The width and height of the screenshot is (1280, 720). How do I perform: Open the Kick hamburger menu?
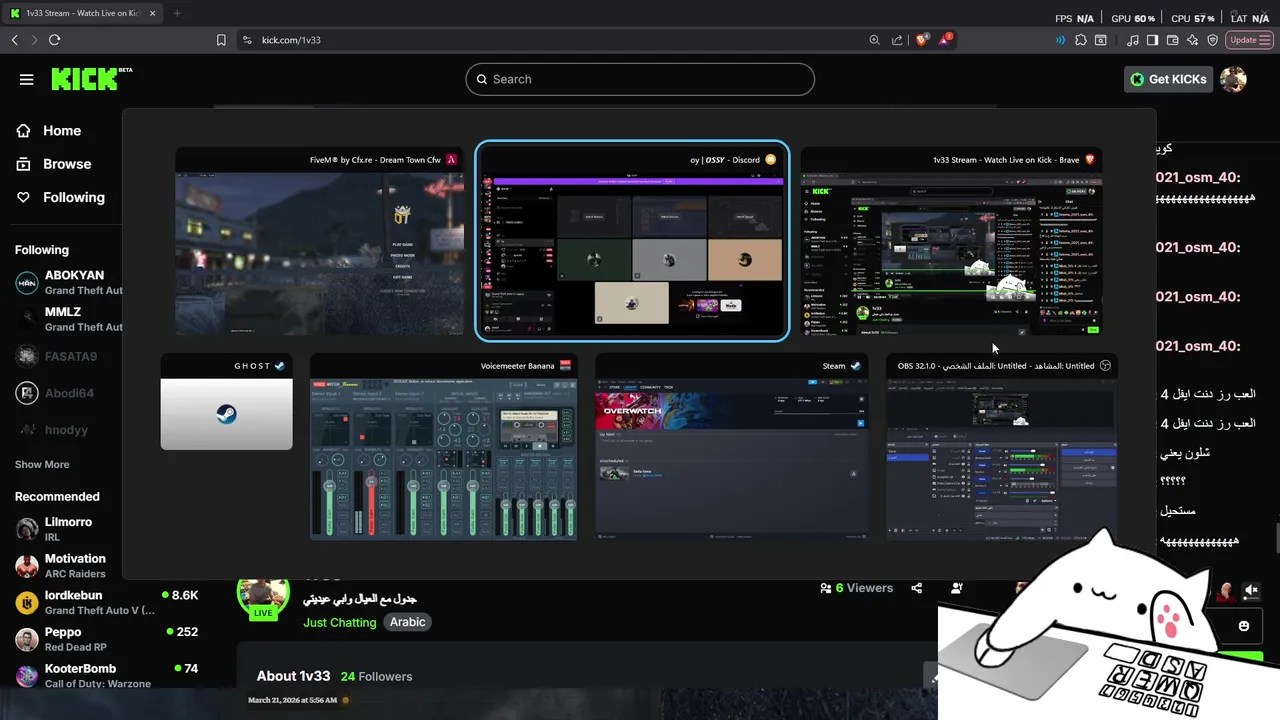pyautogui.click(x=27, y=79)
